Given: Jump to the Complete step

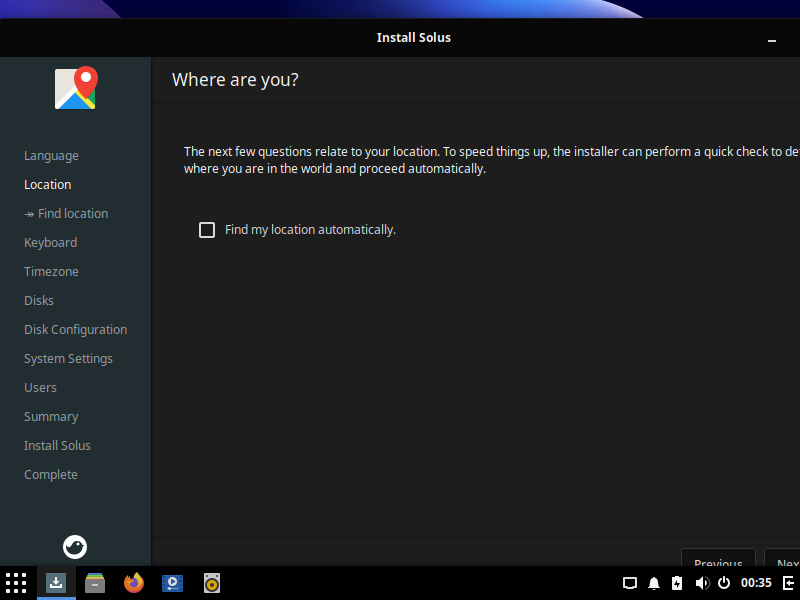Looking at the screenshot, I should pos(51,474).
